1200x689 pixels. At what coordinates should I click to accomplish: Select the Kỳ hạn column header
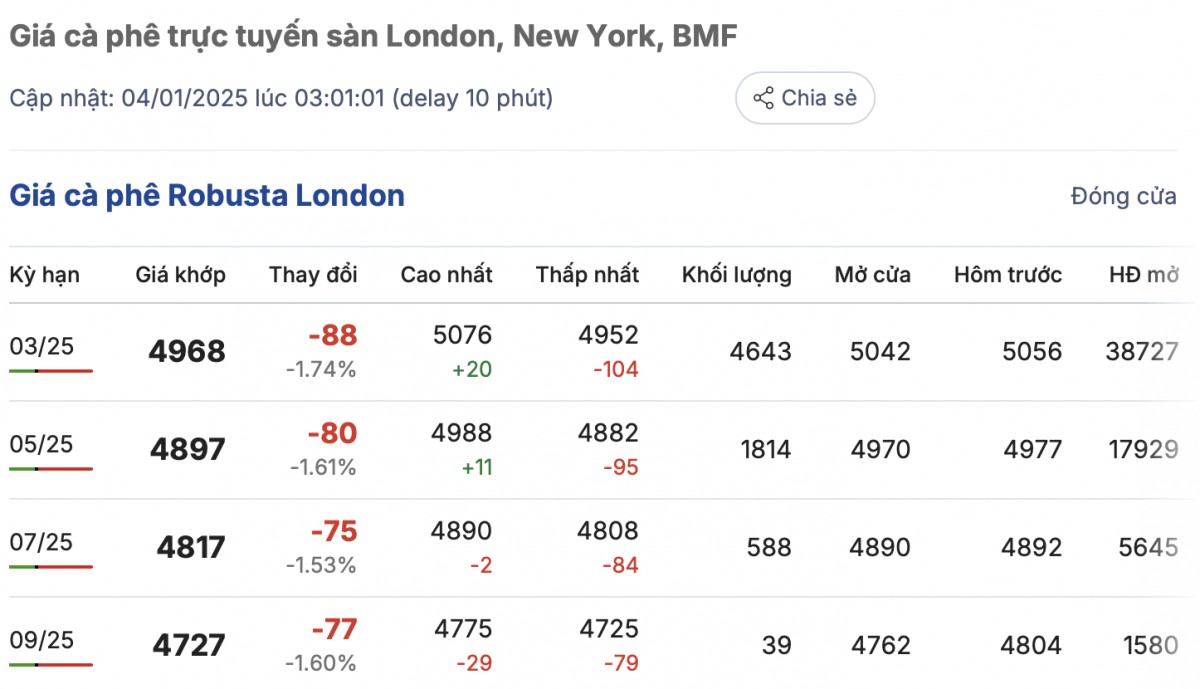(x=45, y=275)
